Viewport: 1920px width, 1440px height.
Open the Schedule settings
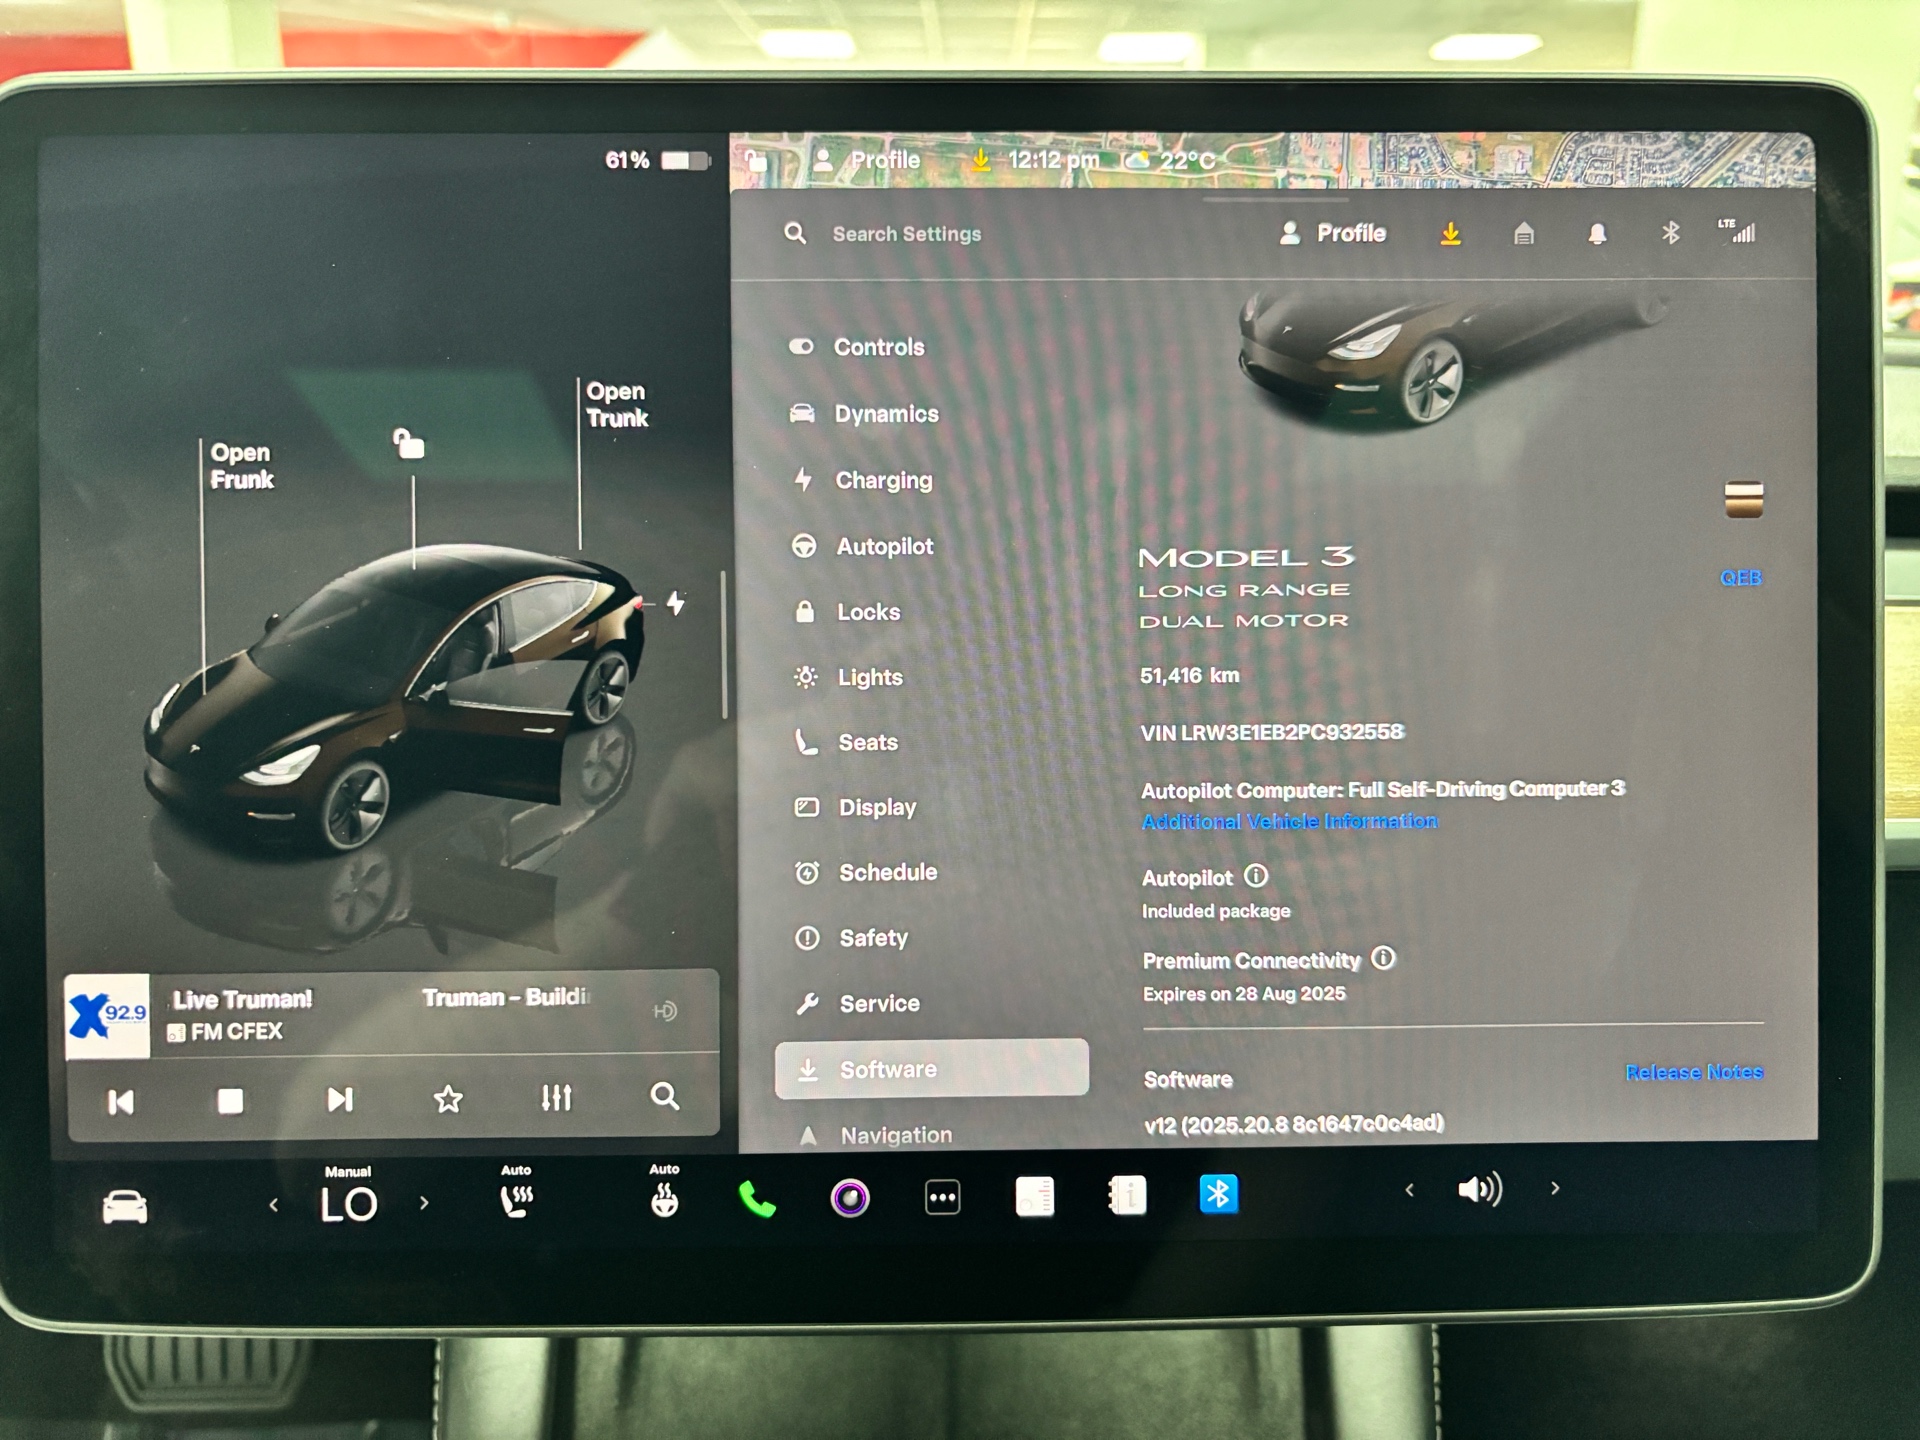click(x=866, y=872)
